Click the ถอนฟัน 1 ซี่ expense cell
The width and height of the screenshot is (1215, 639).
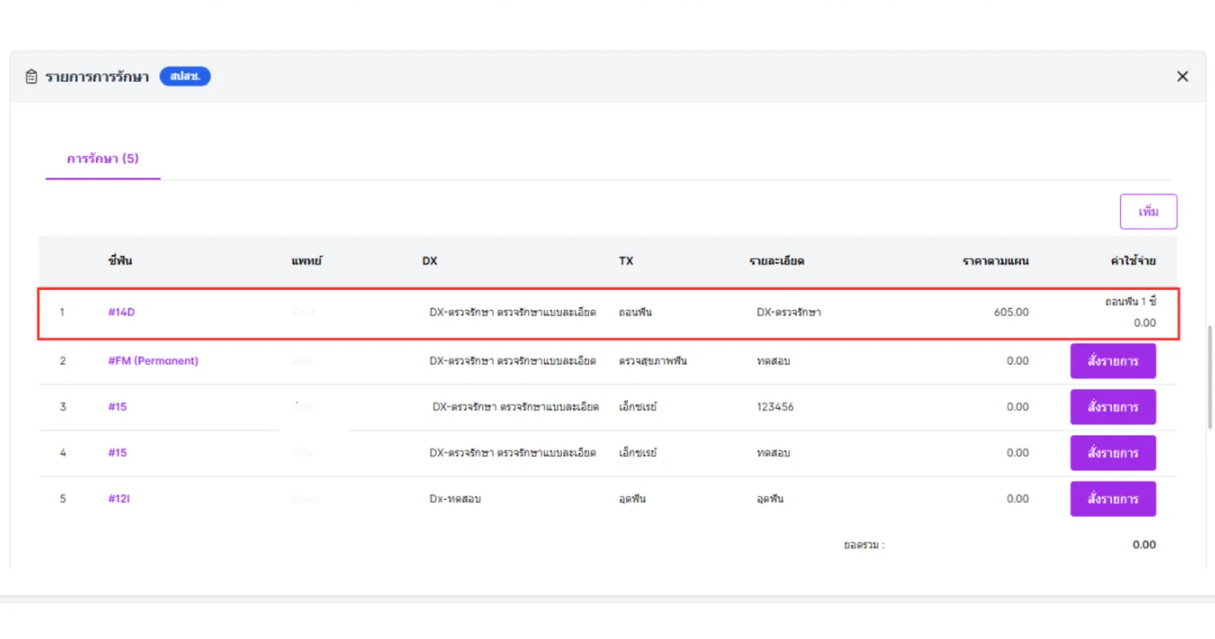pos(1130,302)
